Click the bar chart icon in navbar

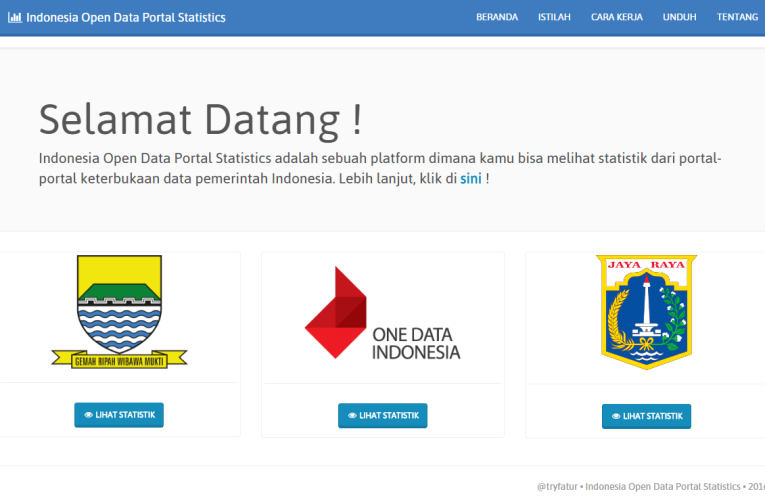coord(15,18)
